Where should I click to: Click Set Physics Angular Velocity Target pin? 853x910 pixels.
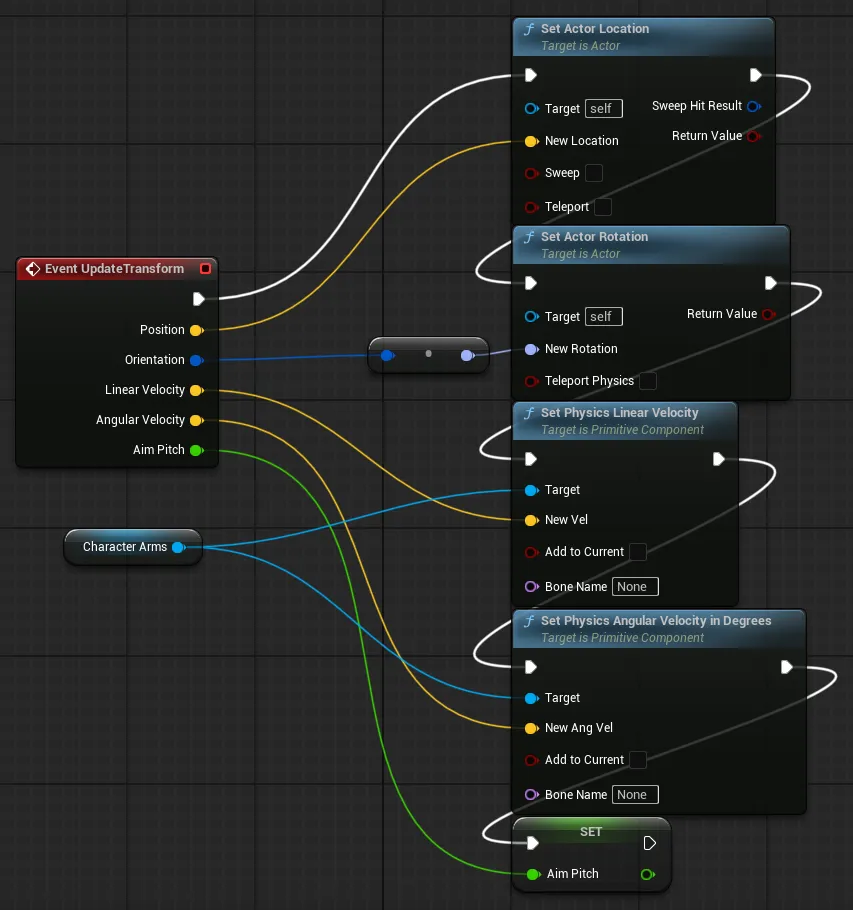coord(532,698)
